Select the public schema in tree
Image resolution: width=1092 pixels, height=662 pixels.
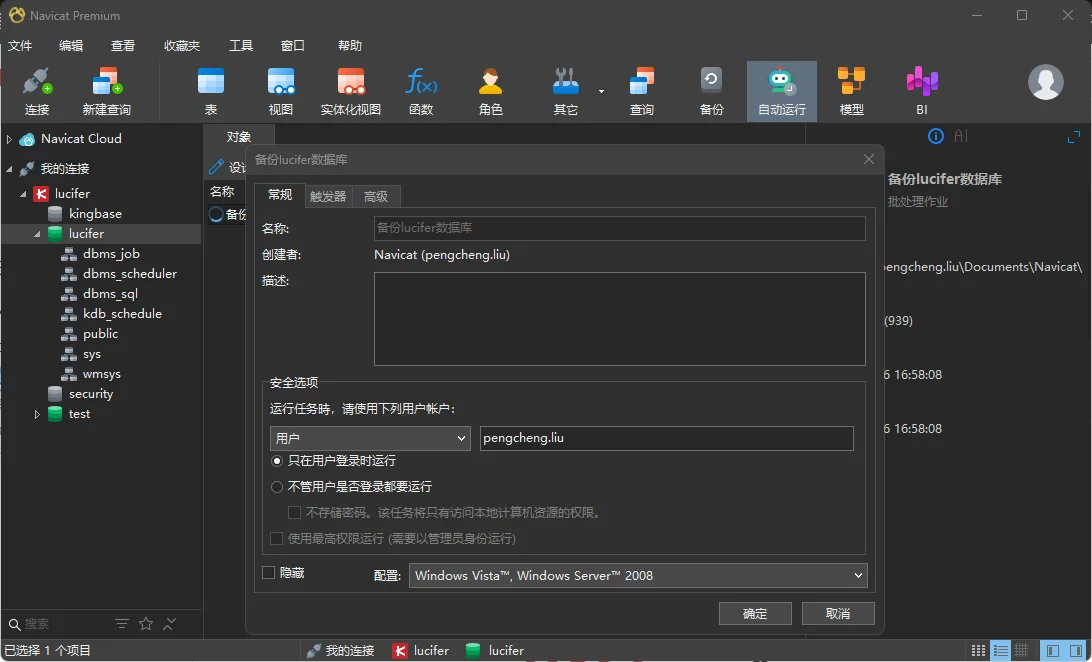[100, 333]
